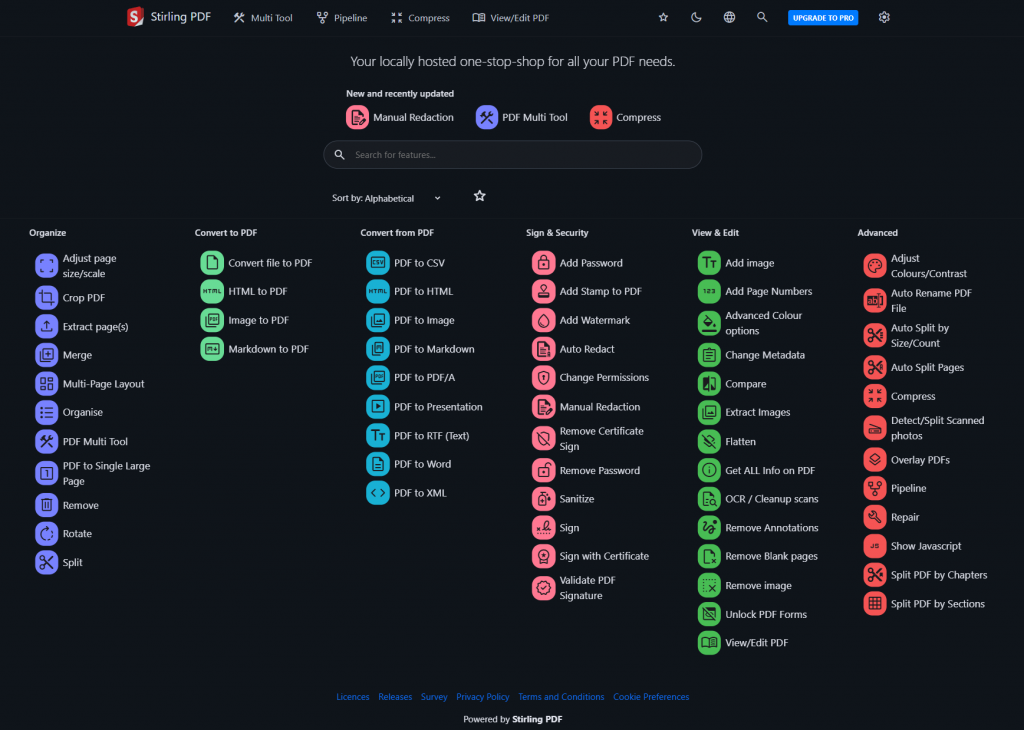Open Cookie Preferences footer link
Viewport: 1024px width, 730px height.
(651, 697)
